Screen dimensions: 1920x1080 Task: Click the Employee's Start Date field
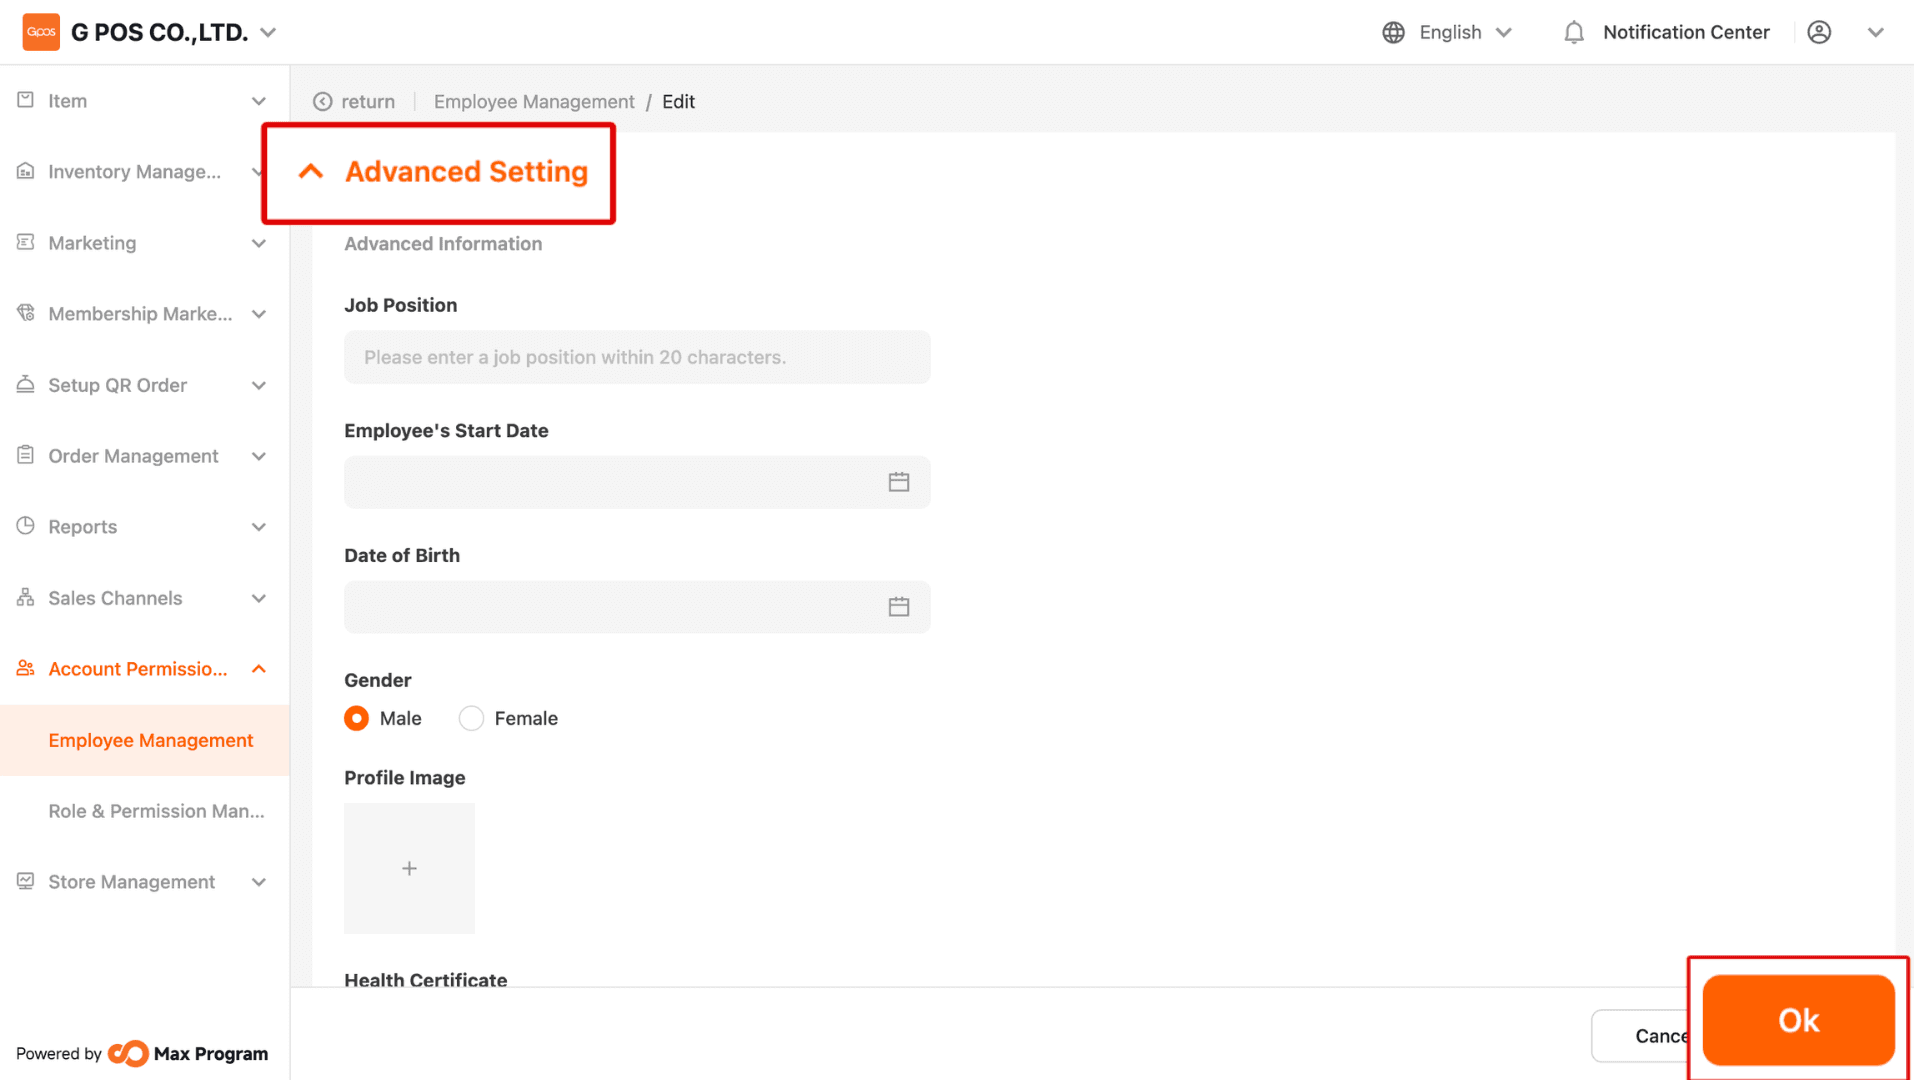coord(639,483)
